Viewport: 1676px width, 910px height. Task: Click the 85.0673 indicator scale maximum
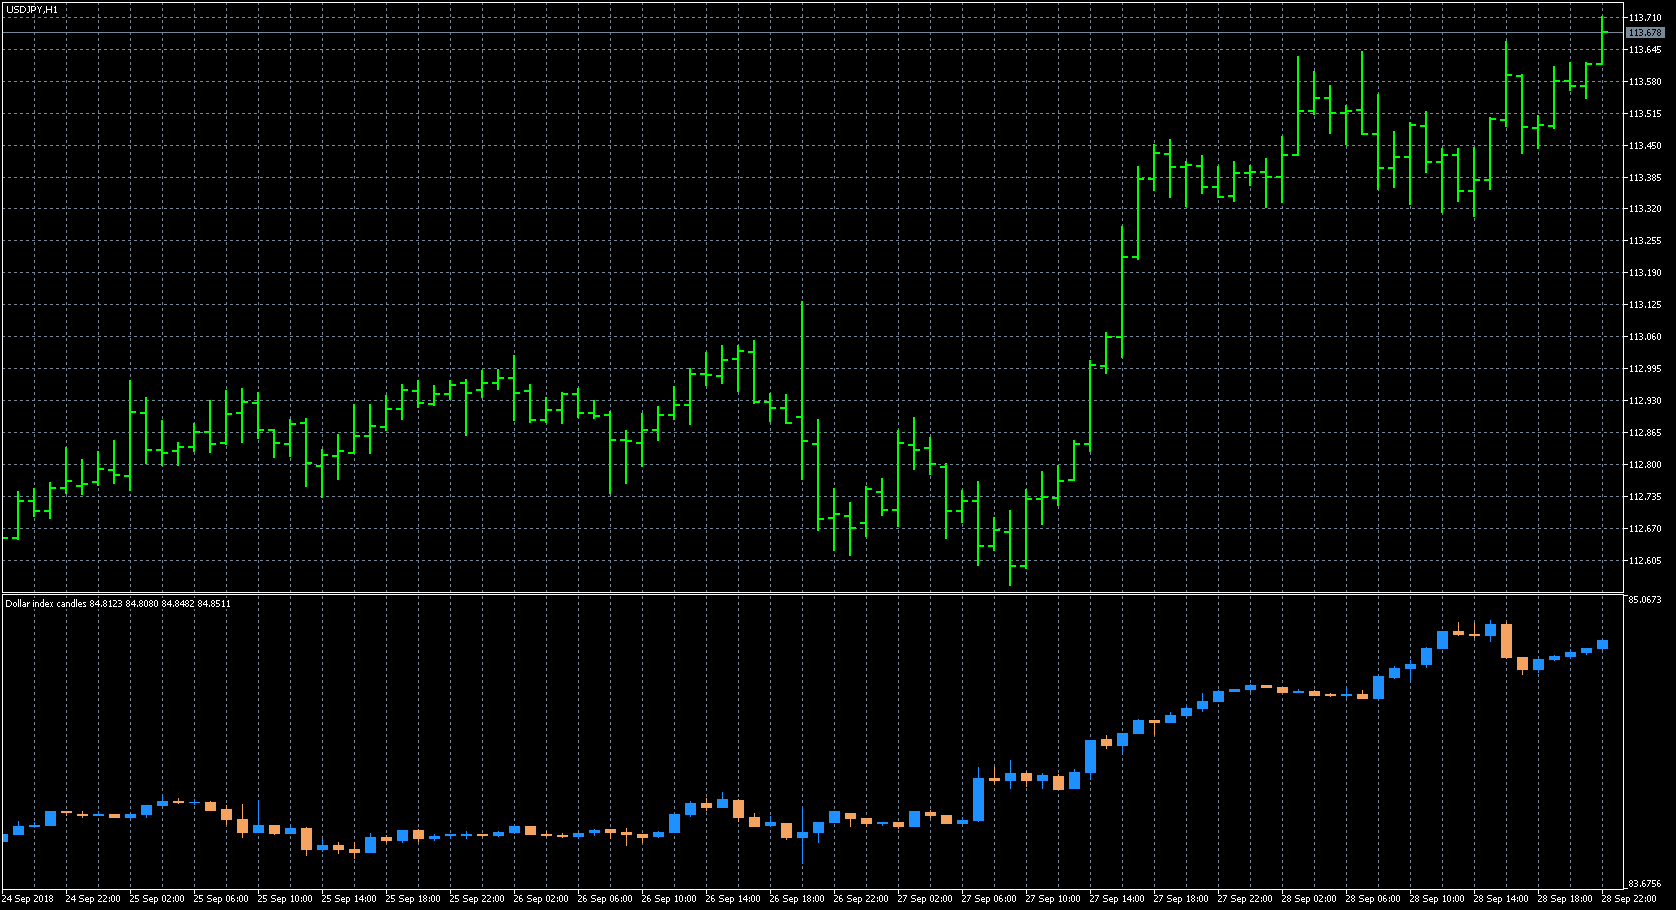(1645, 600)
